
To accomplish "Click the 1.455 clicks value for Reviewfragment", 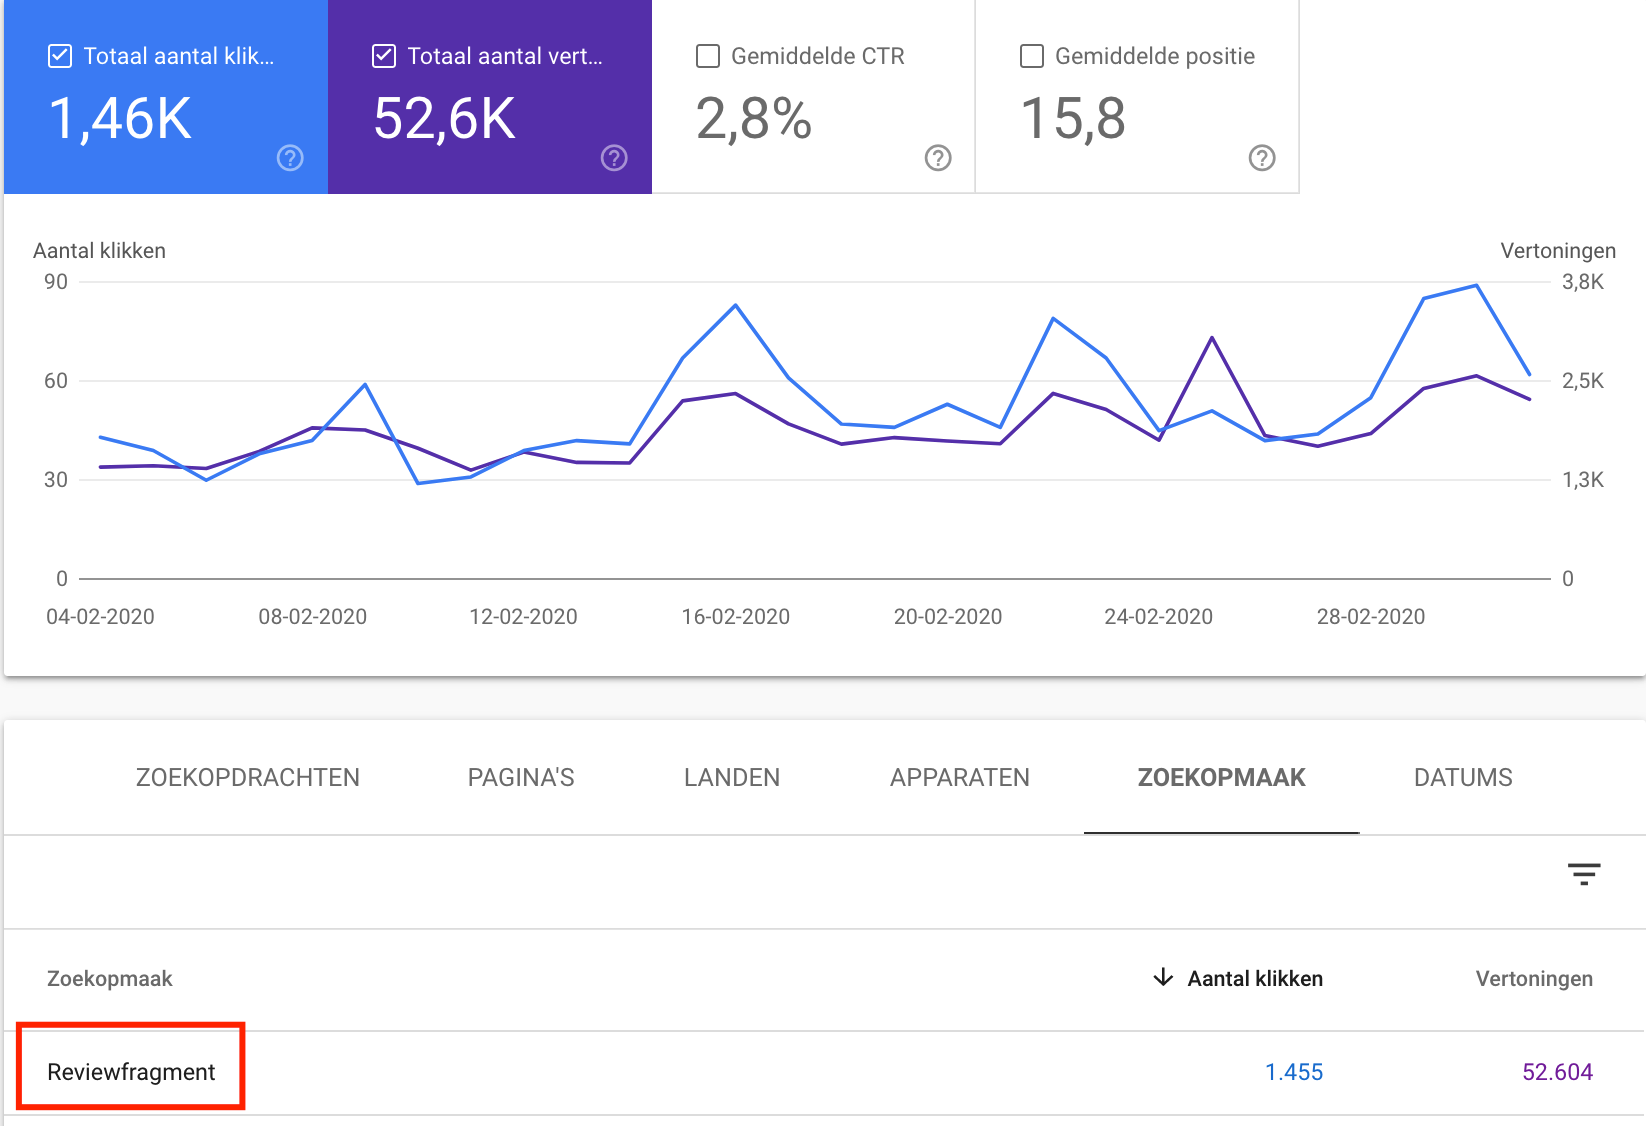I will [1295, 1071].
